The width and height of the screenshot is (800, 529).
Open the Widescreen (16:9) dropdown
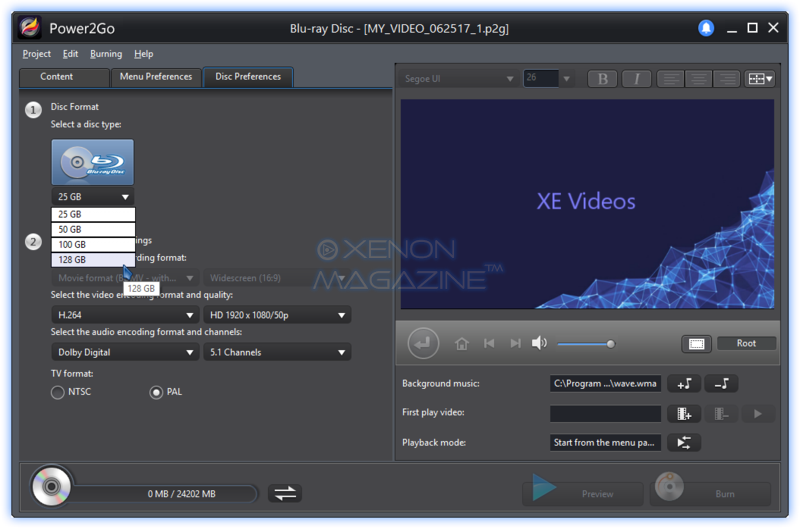click(x=277, y=278)
